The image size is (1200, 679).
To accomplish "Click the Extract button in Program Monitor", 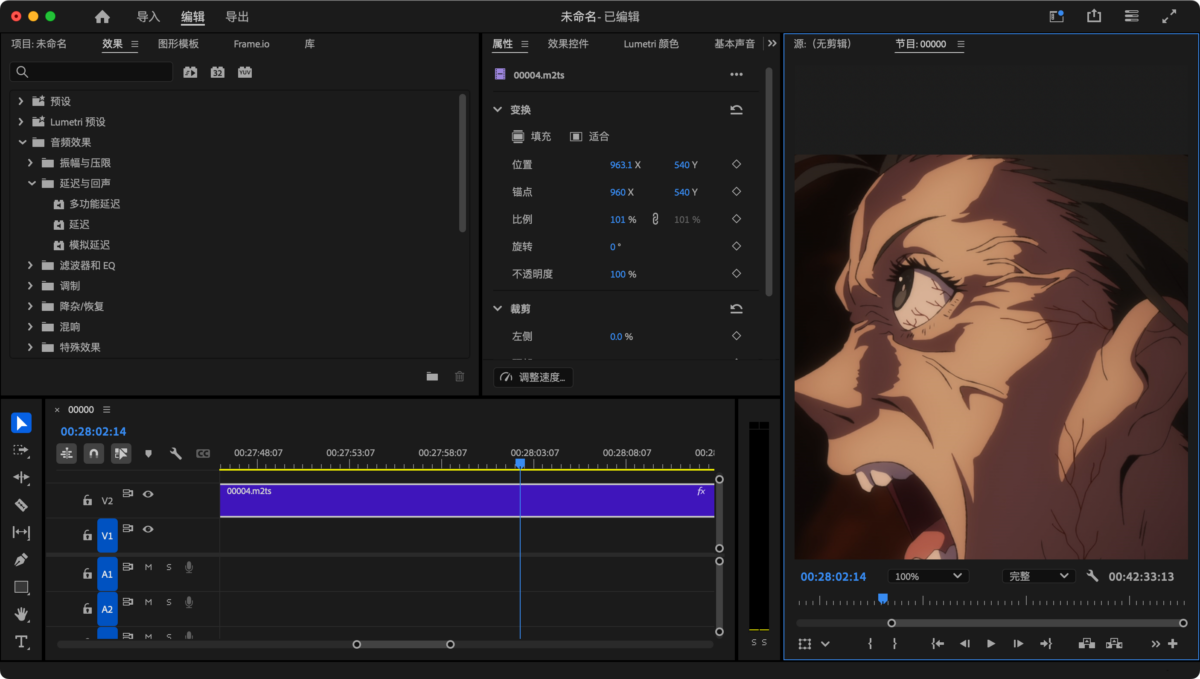I will click(1114, 644).
